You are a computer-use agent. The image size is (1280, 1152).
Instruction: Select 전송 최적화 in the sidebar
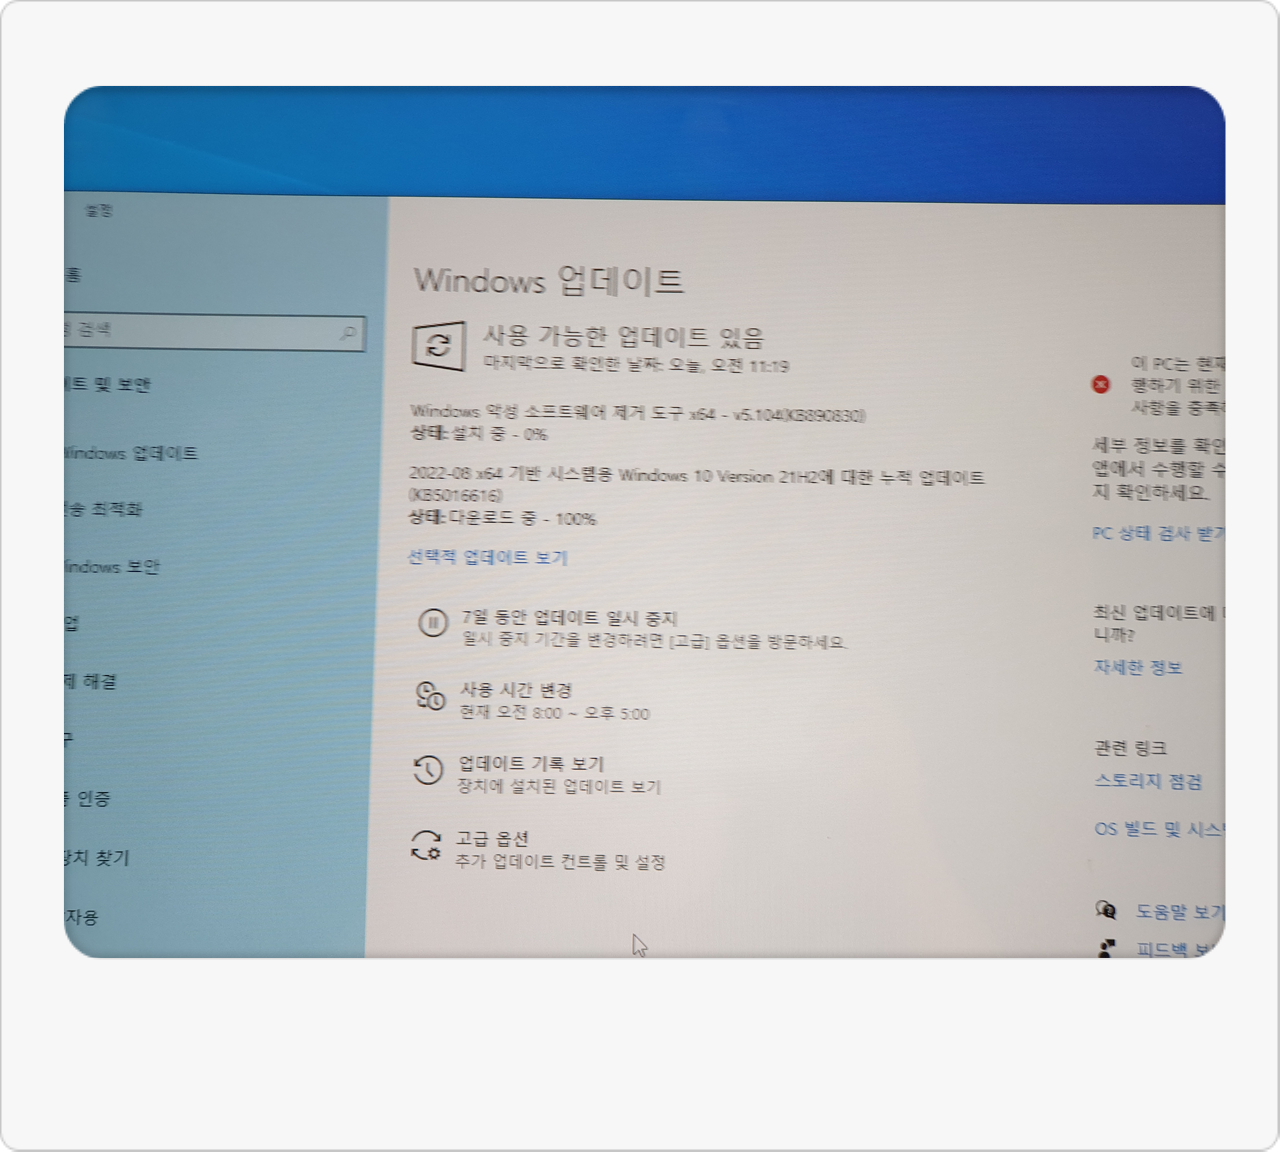(x=103, y=509)
